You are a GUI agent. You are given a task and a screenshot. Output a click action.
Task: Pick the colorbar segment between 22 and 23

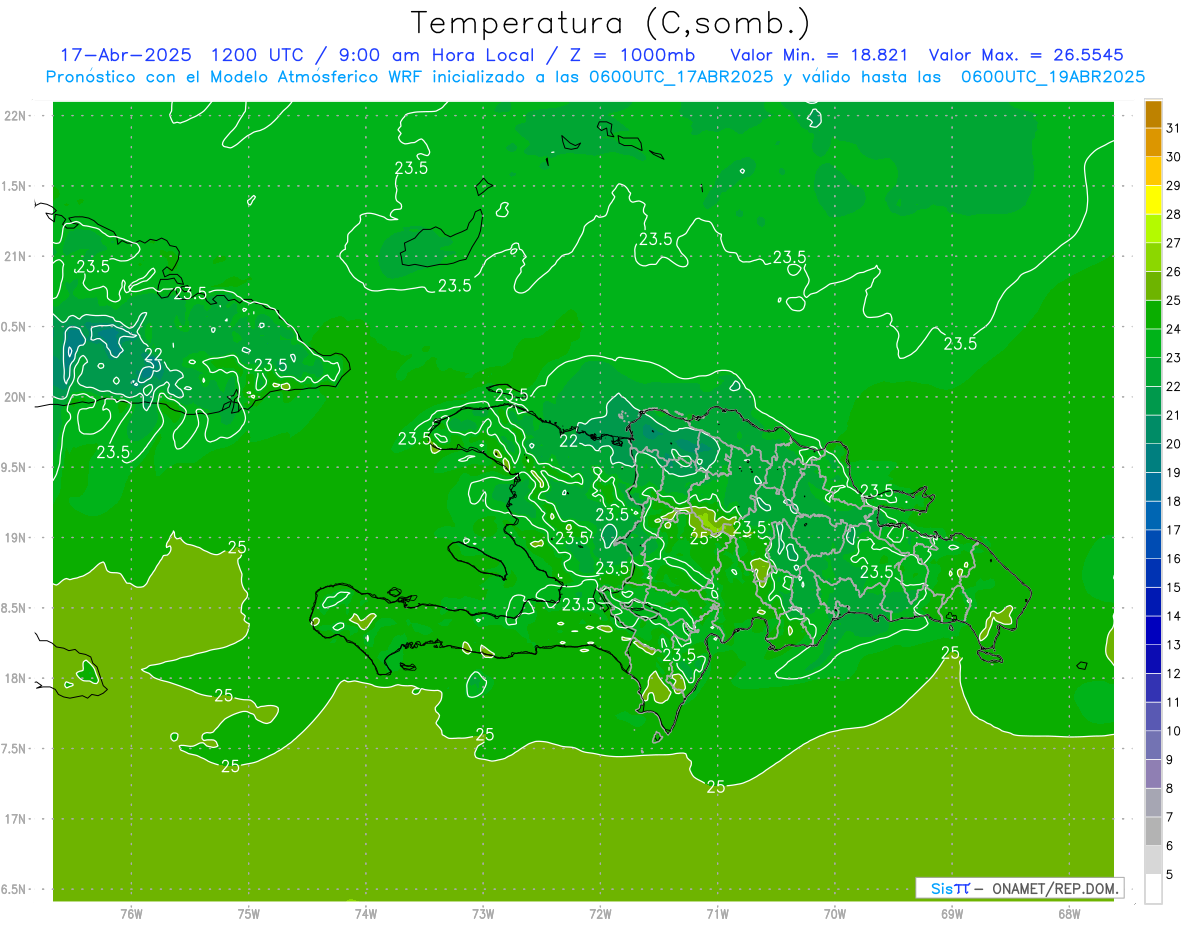point(1153,372)
